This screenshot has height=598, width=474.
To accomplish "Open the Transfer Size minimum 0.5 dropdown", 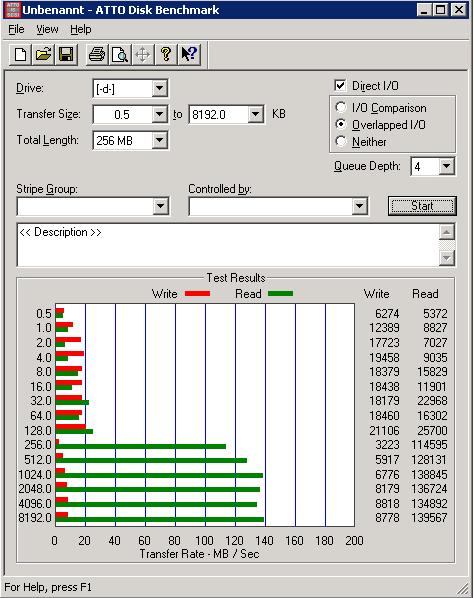I will point(159,114).
